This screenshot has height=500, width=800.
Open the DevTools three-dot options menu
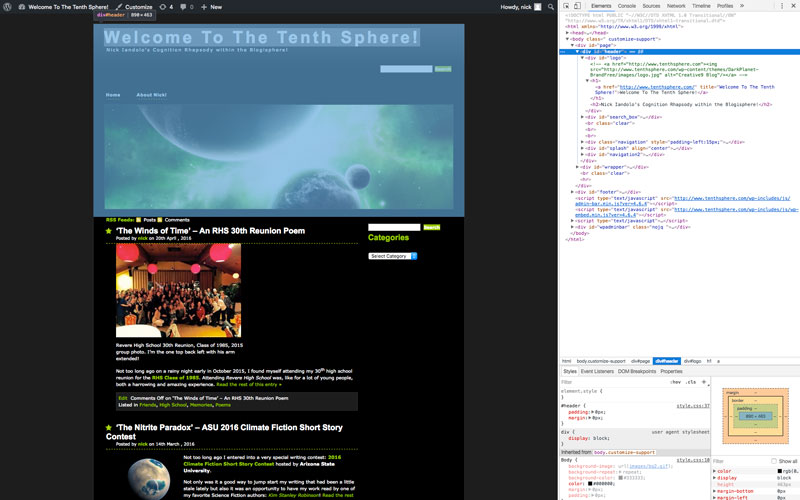782,5
